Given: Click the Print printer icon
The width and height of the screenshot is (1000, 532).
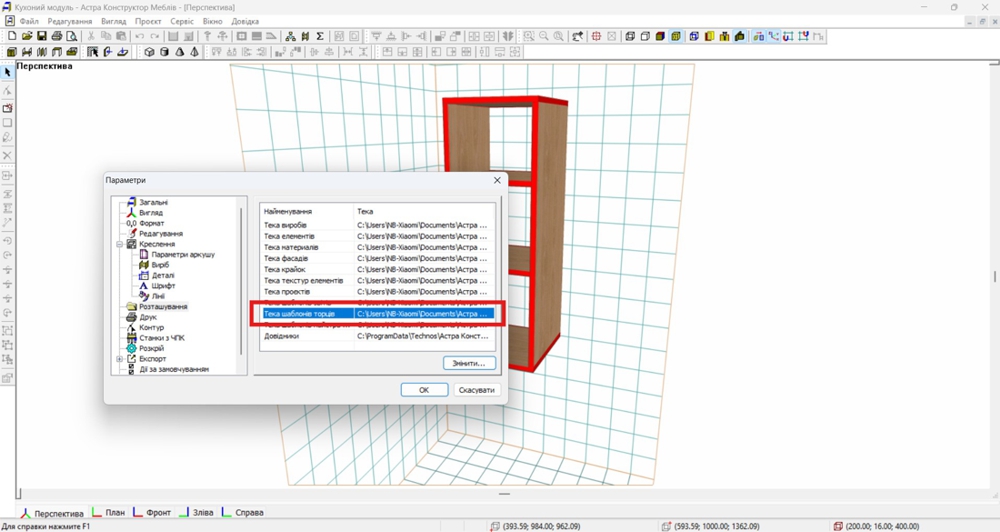Looking at the screenshot, I should (x=57, y=36).
